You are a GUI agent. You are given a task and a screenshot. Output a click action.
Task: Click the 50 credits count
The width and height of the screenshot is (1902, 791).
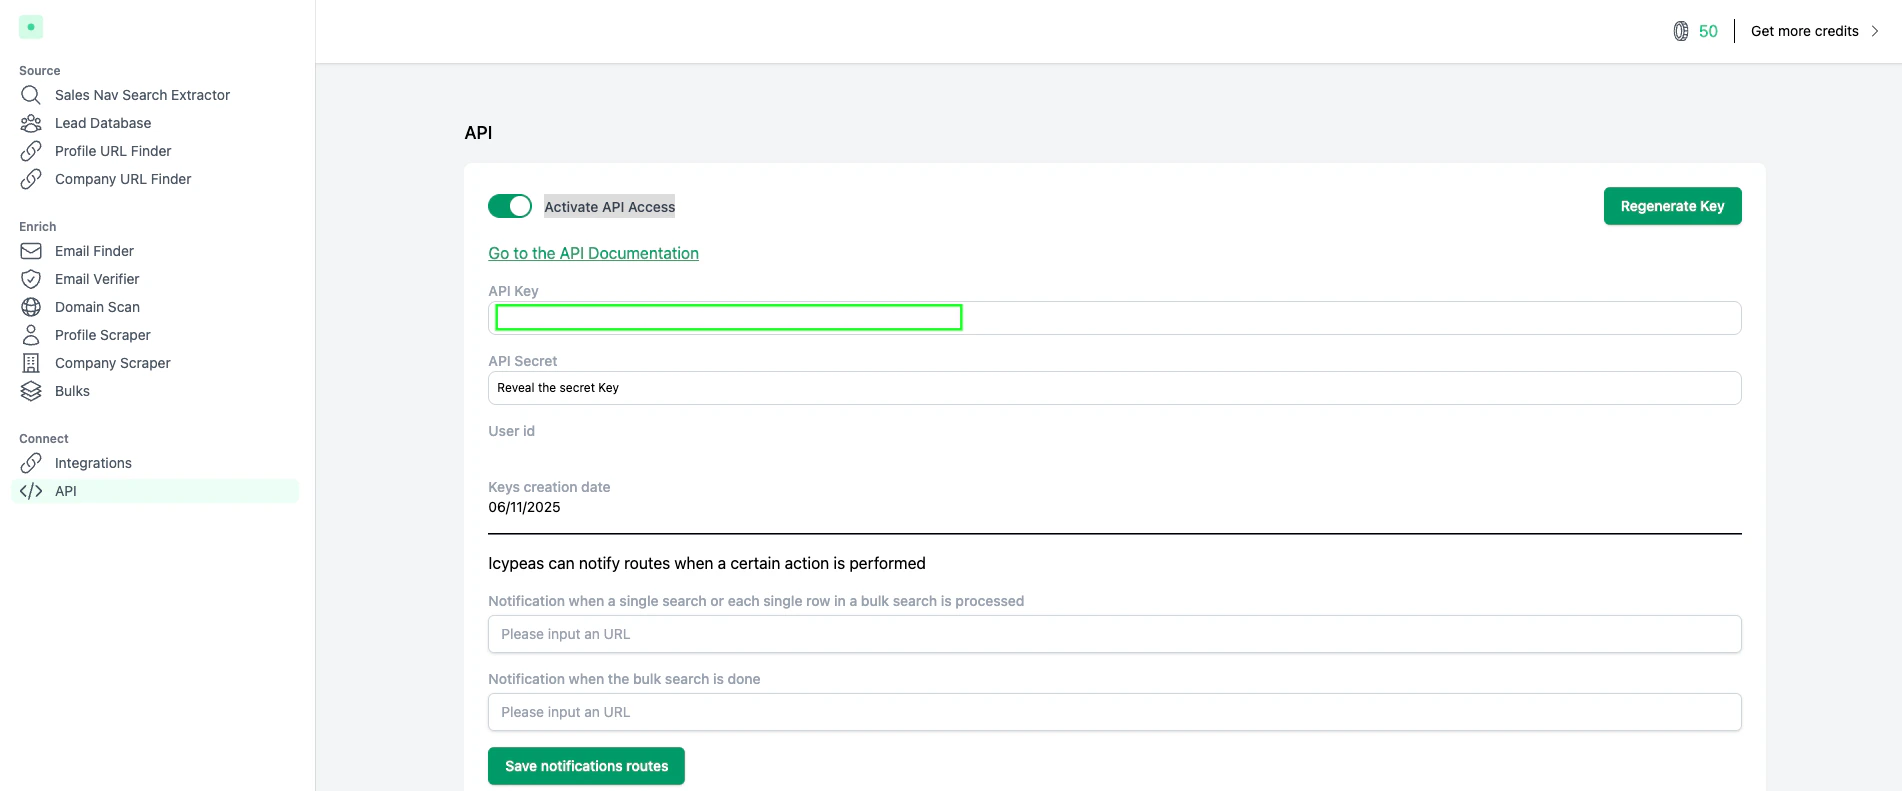1708,31
